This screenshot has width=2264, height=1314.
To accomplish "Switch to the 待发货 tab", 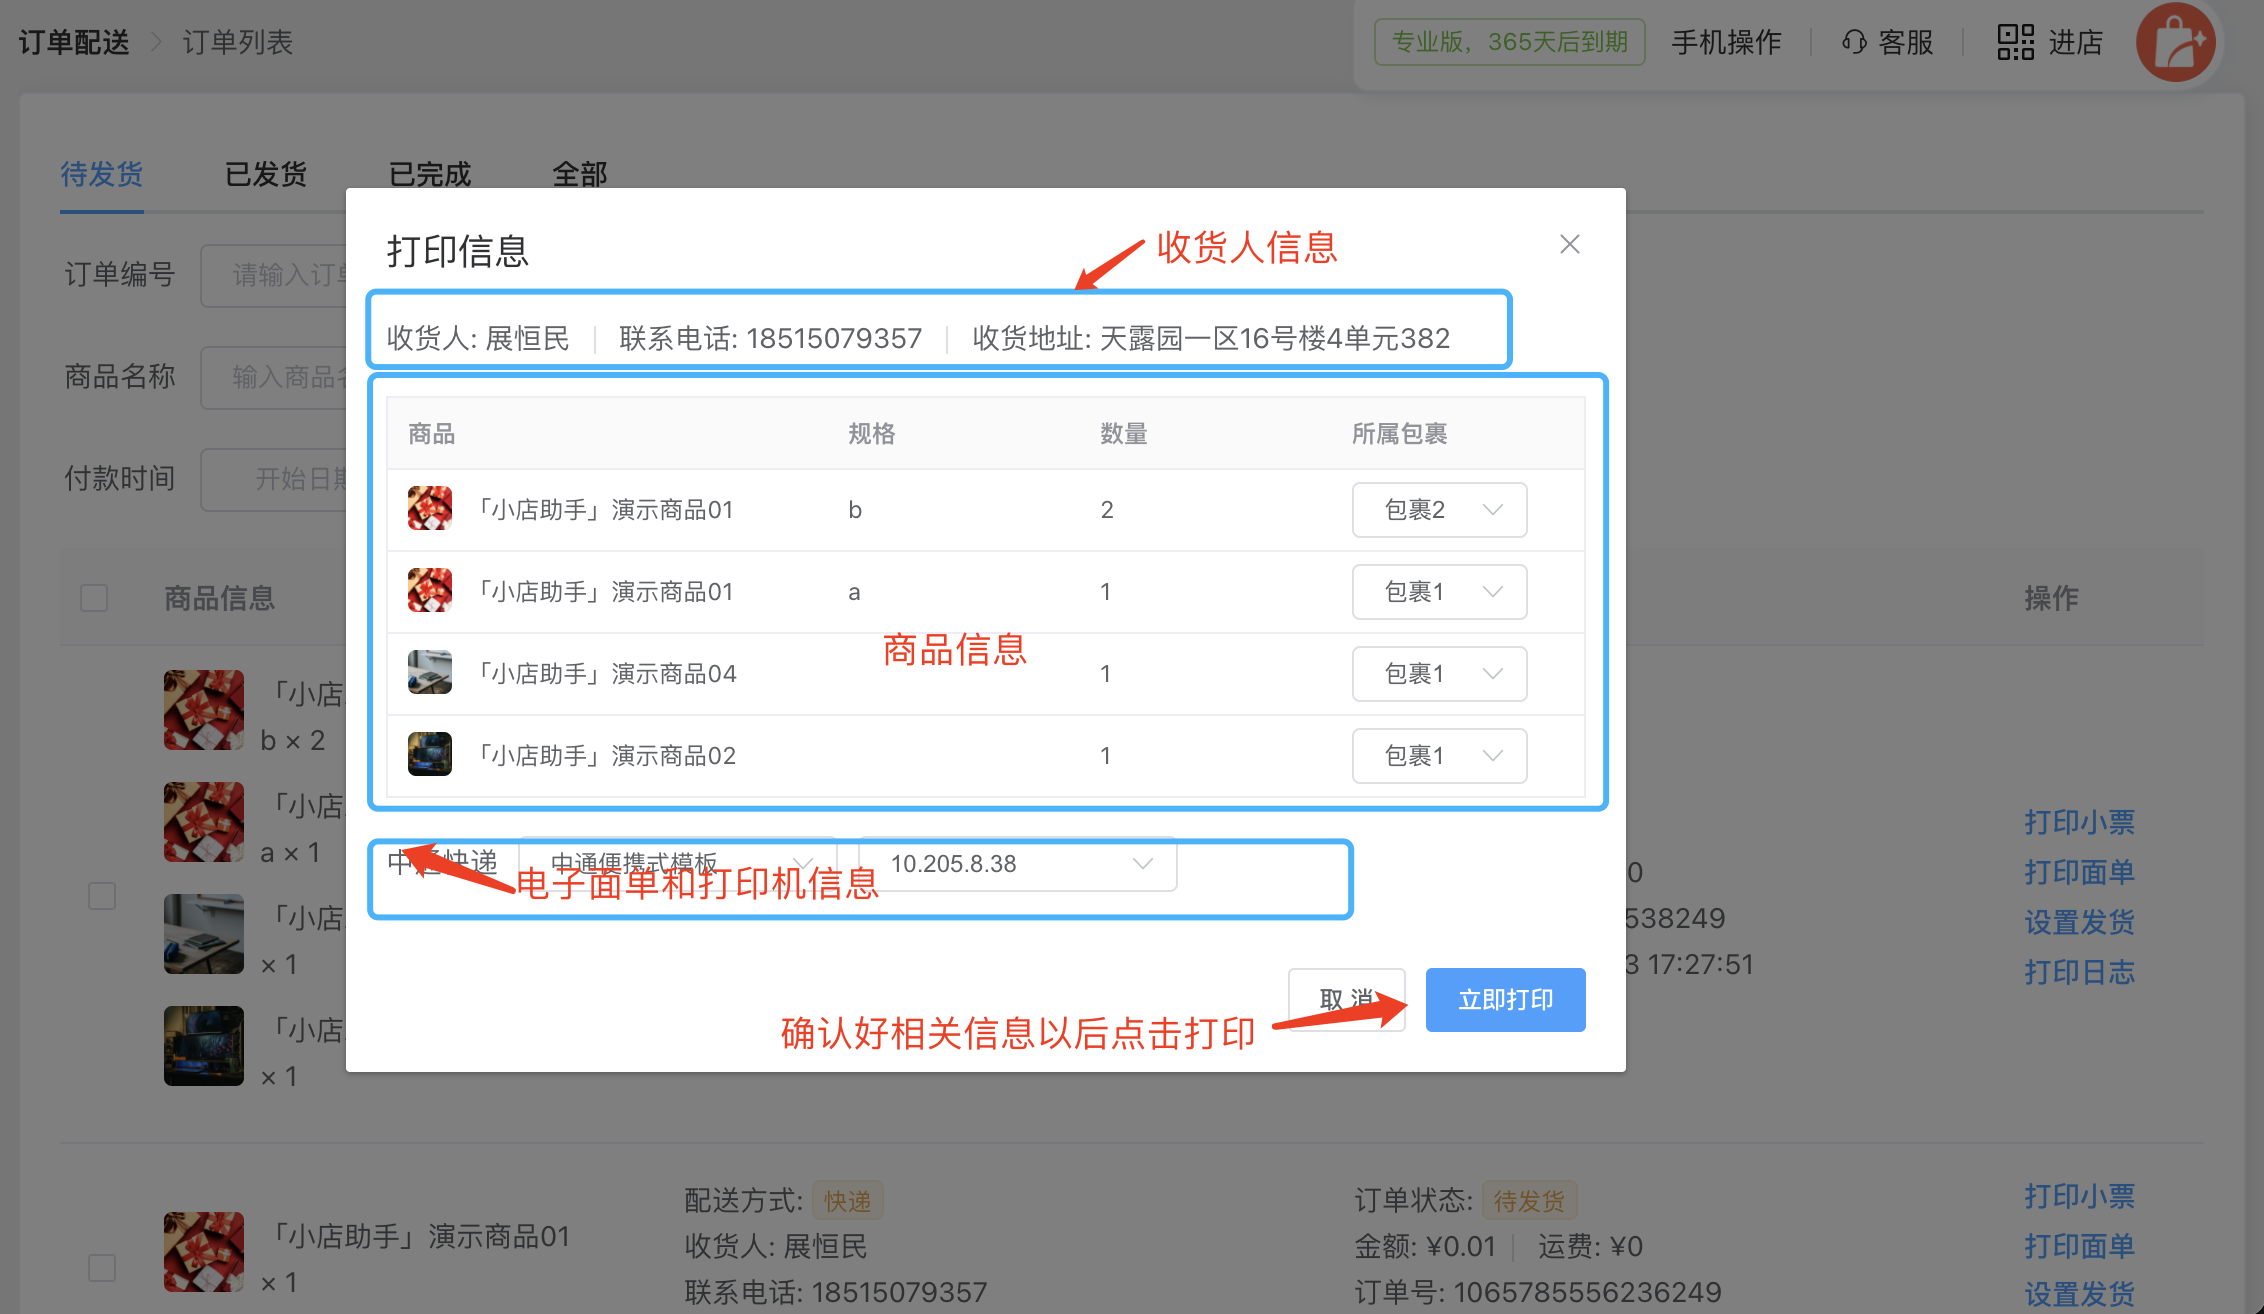I will coord(102,175).
